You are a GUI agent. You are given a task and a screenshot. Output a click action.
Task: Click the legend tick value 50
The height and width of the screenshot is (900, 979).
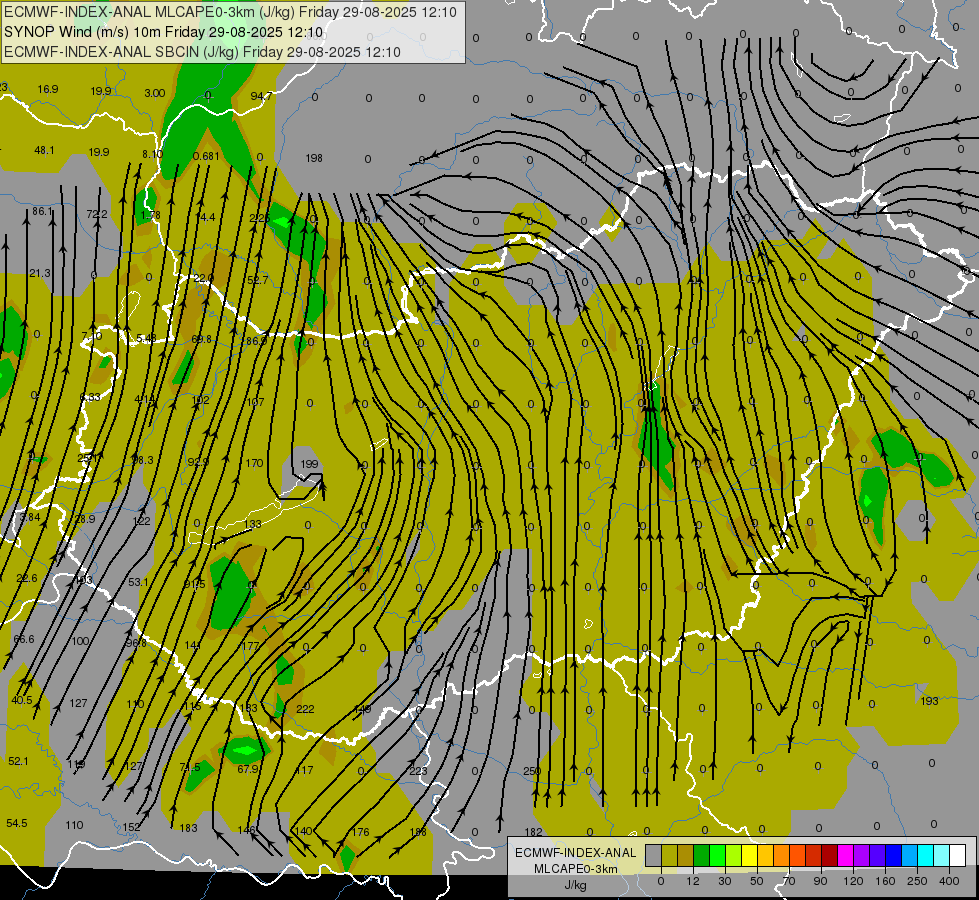[757, 881]
